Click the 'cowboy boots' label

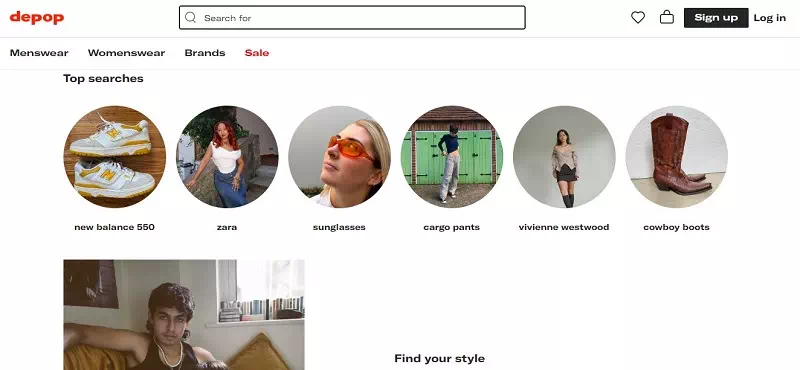(x=677, y=227)
